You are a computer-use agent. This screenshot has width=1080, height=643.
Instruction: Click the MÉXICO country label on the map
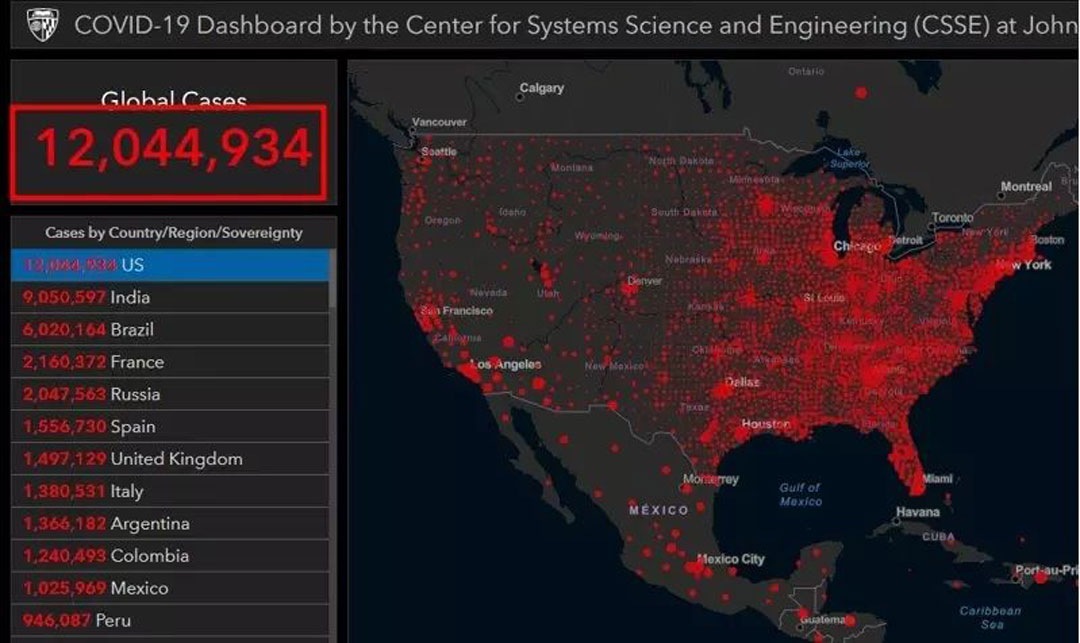[x=658, y=510]
